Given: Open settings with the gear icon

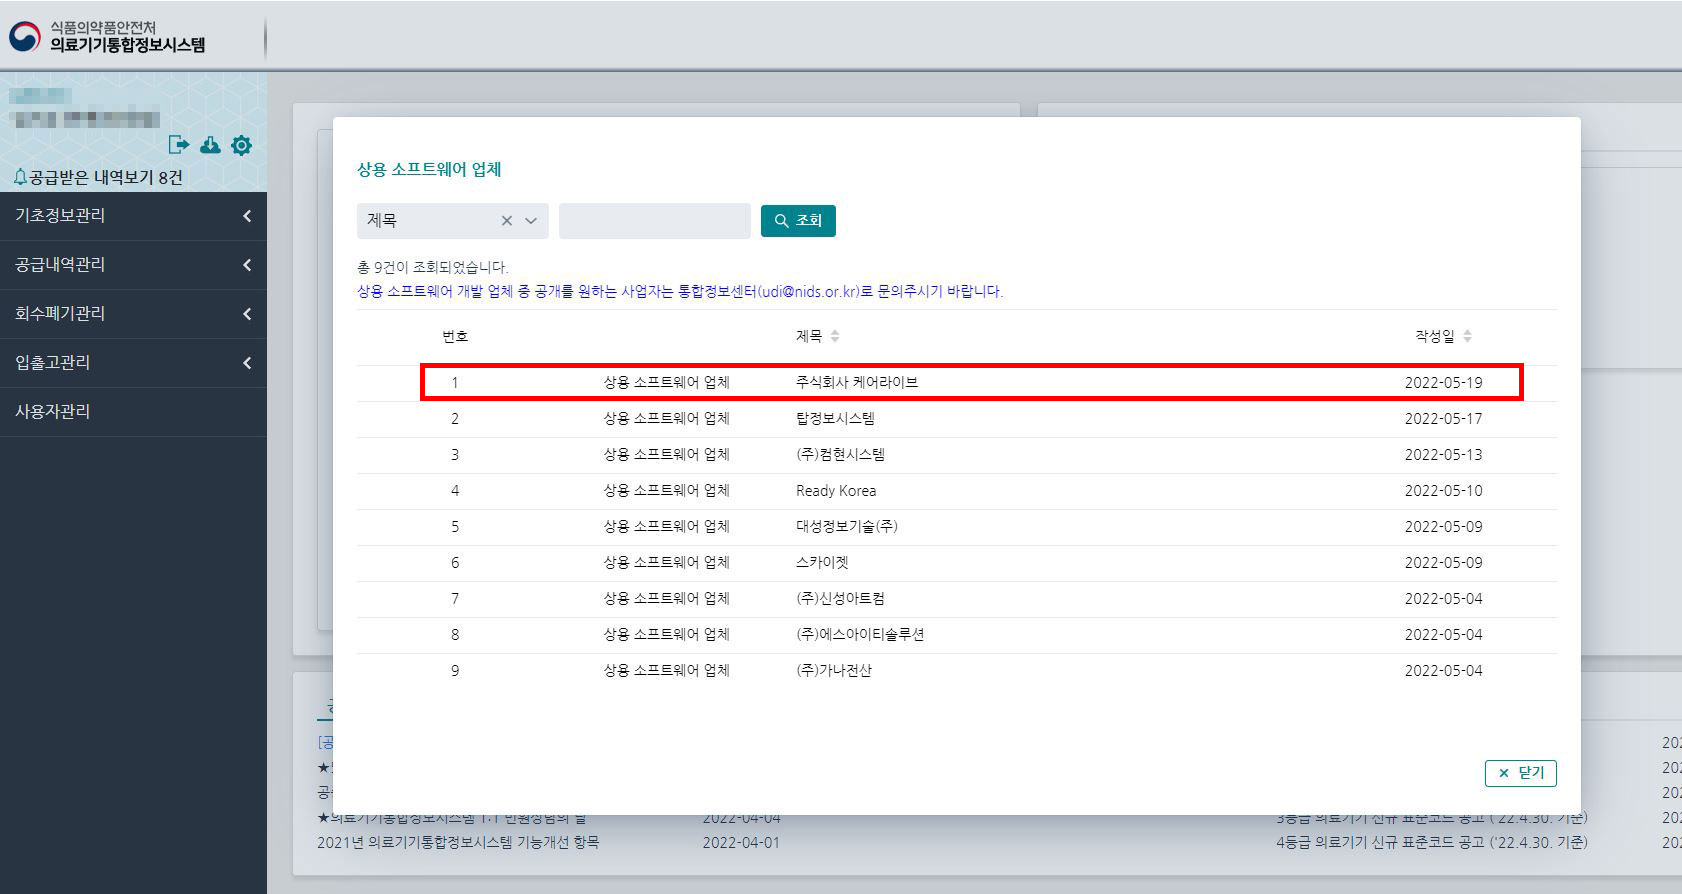Looking at the screenshot, I should click(241, 145).
